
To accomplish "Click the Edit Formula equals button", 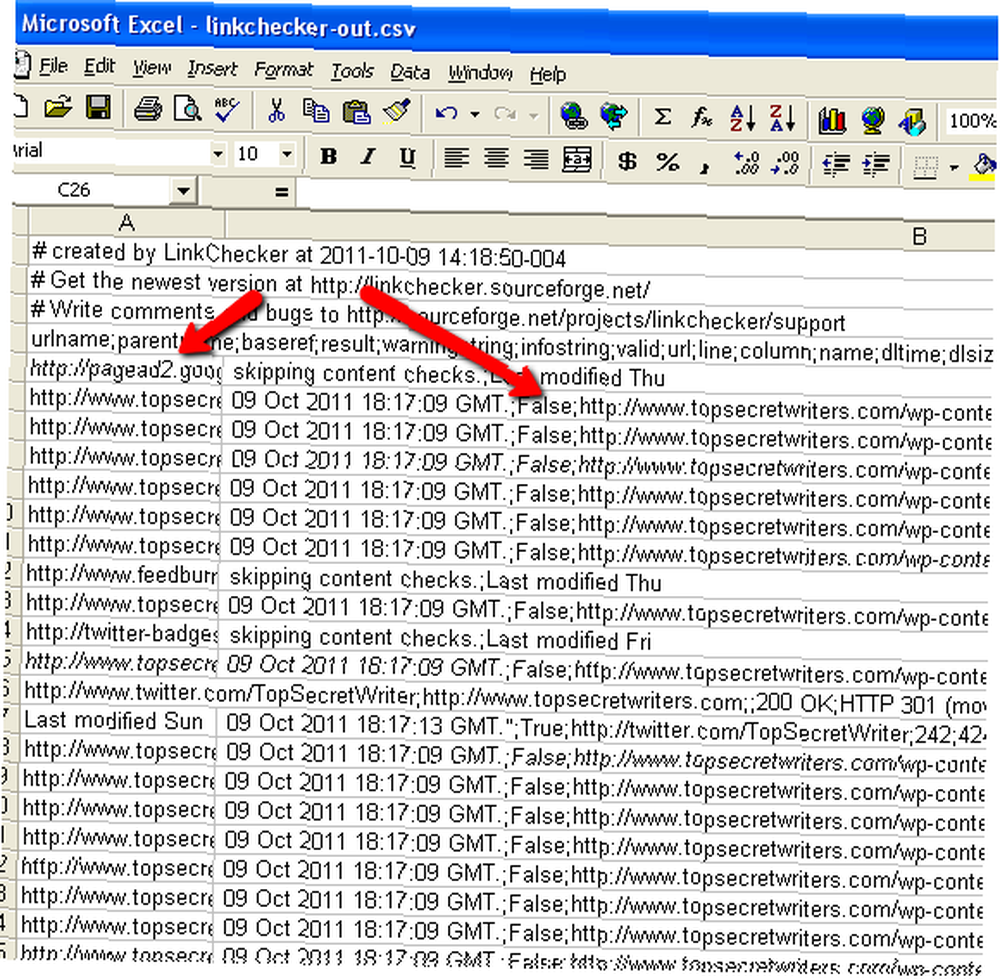I will (281, 193).
